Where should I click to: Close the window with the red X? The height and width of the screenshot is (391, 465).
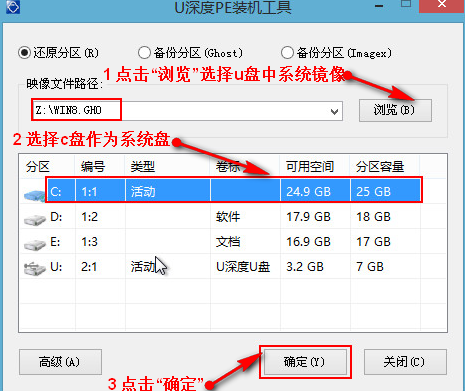(x=442, y=5)
